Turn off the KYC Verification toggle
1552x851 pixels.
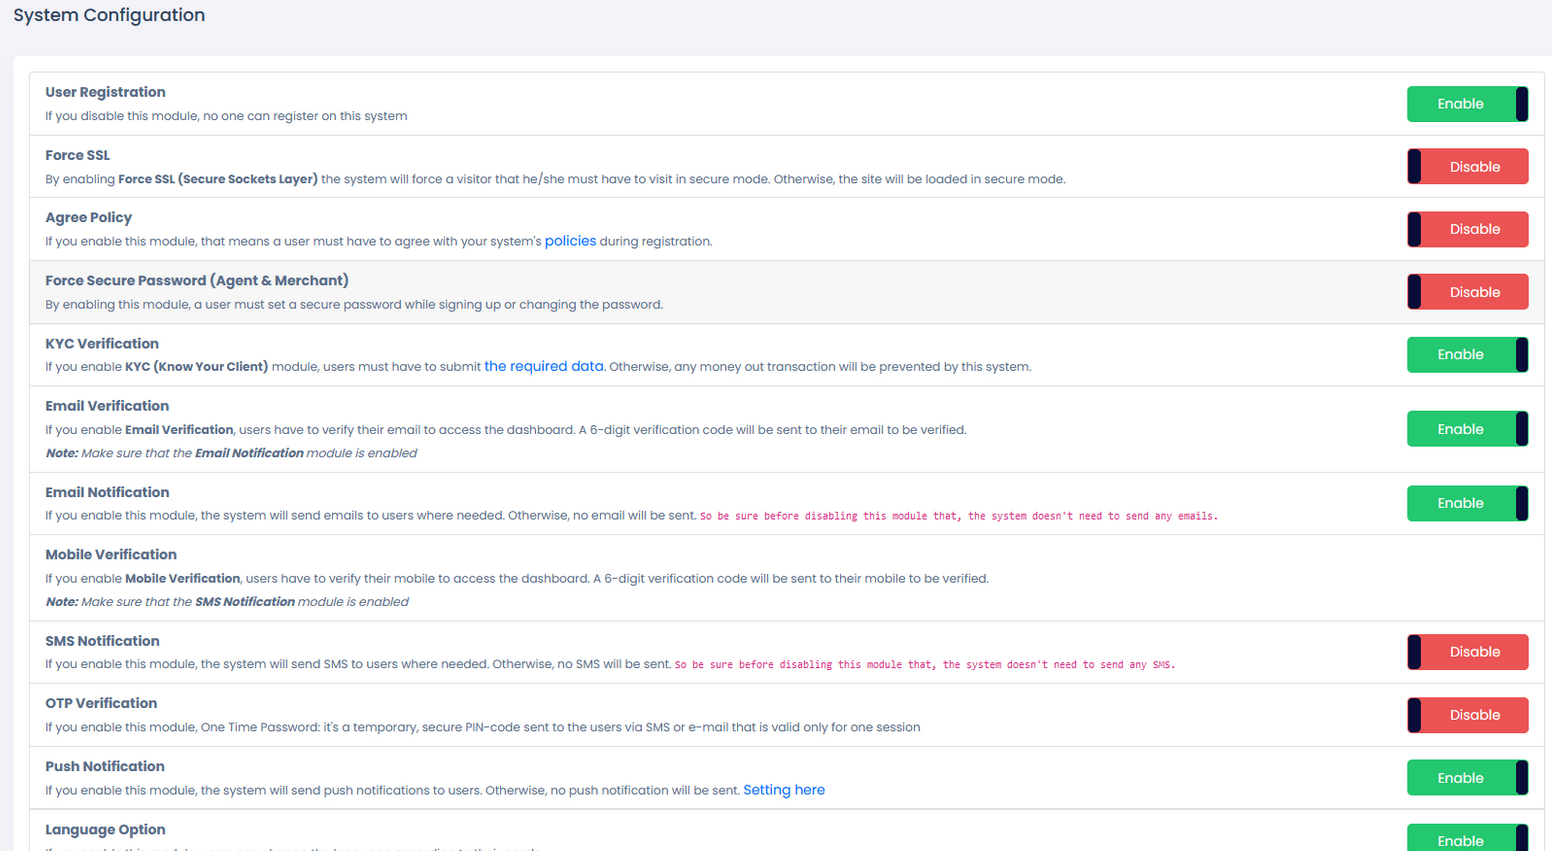coord(1466,355)
